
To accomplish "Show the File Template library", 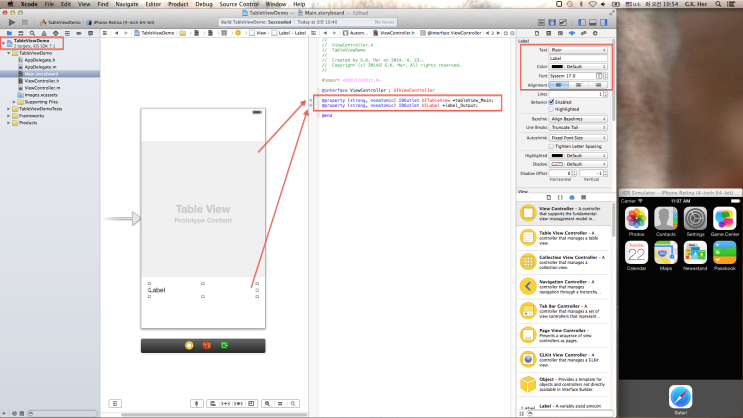I will (549, 197).
